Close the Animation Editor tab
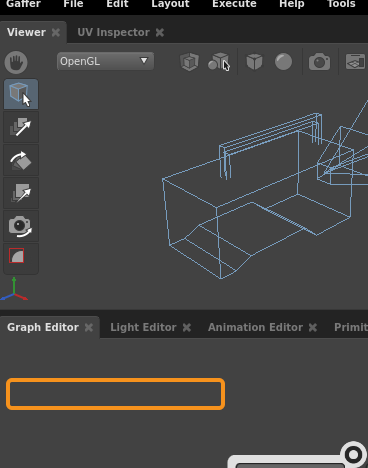 313,328
